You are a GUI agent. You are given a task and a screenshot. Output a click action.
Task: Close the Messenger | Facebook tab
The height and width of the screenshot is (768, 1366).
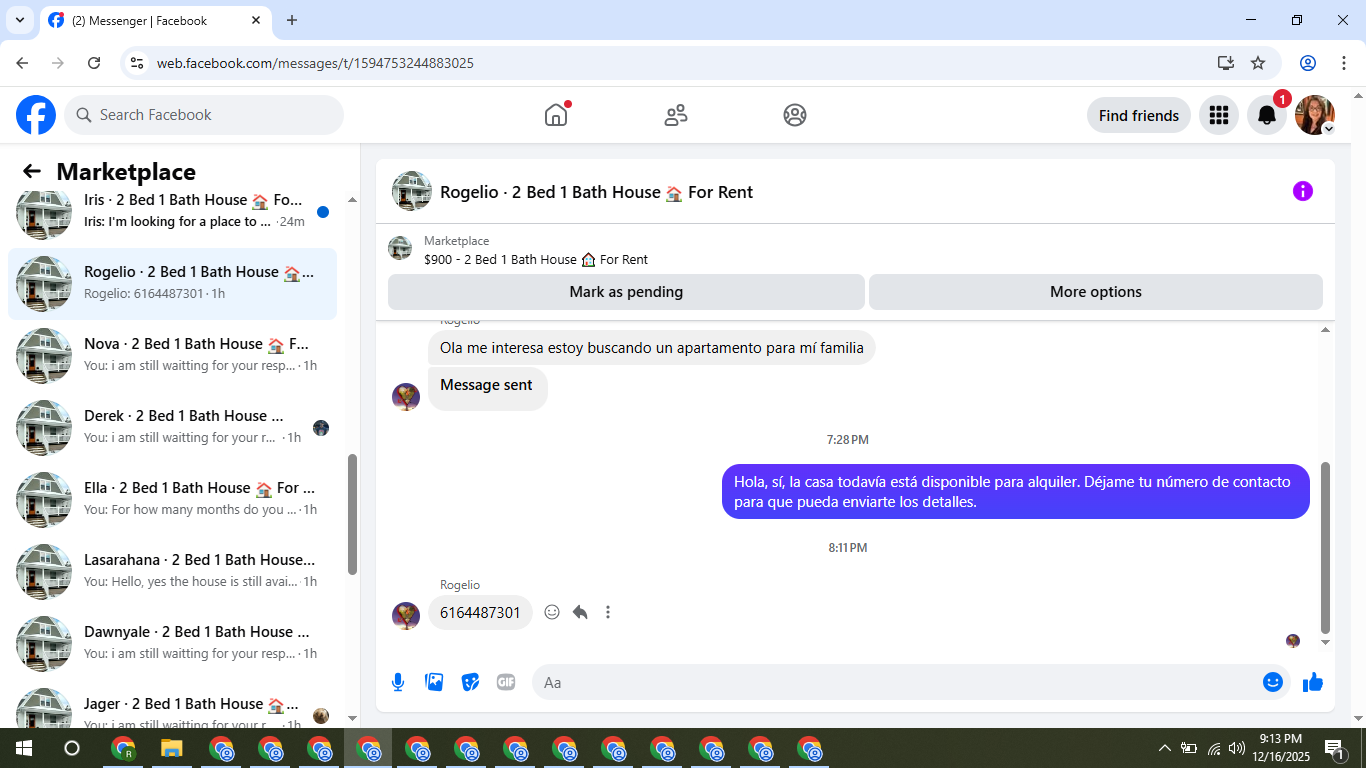(x=256, y=20)
